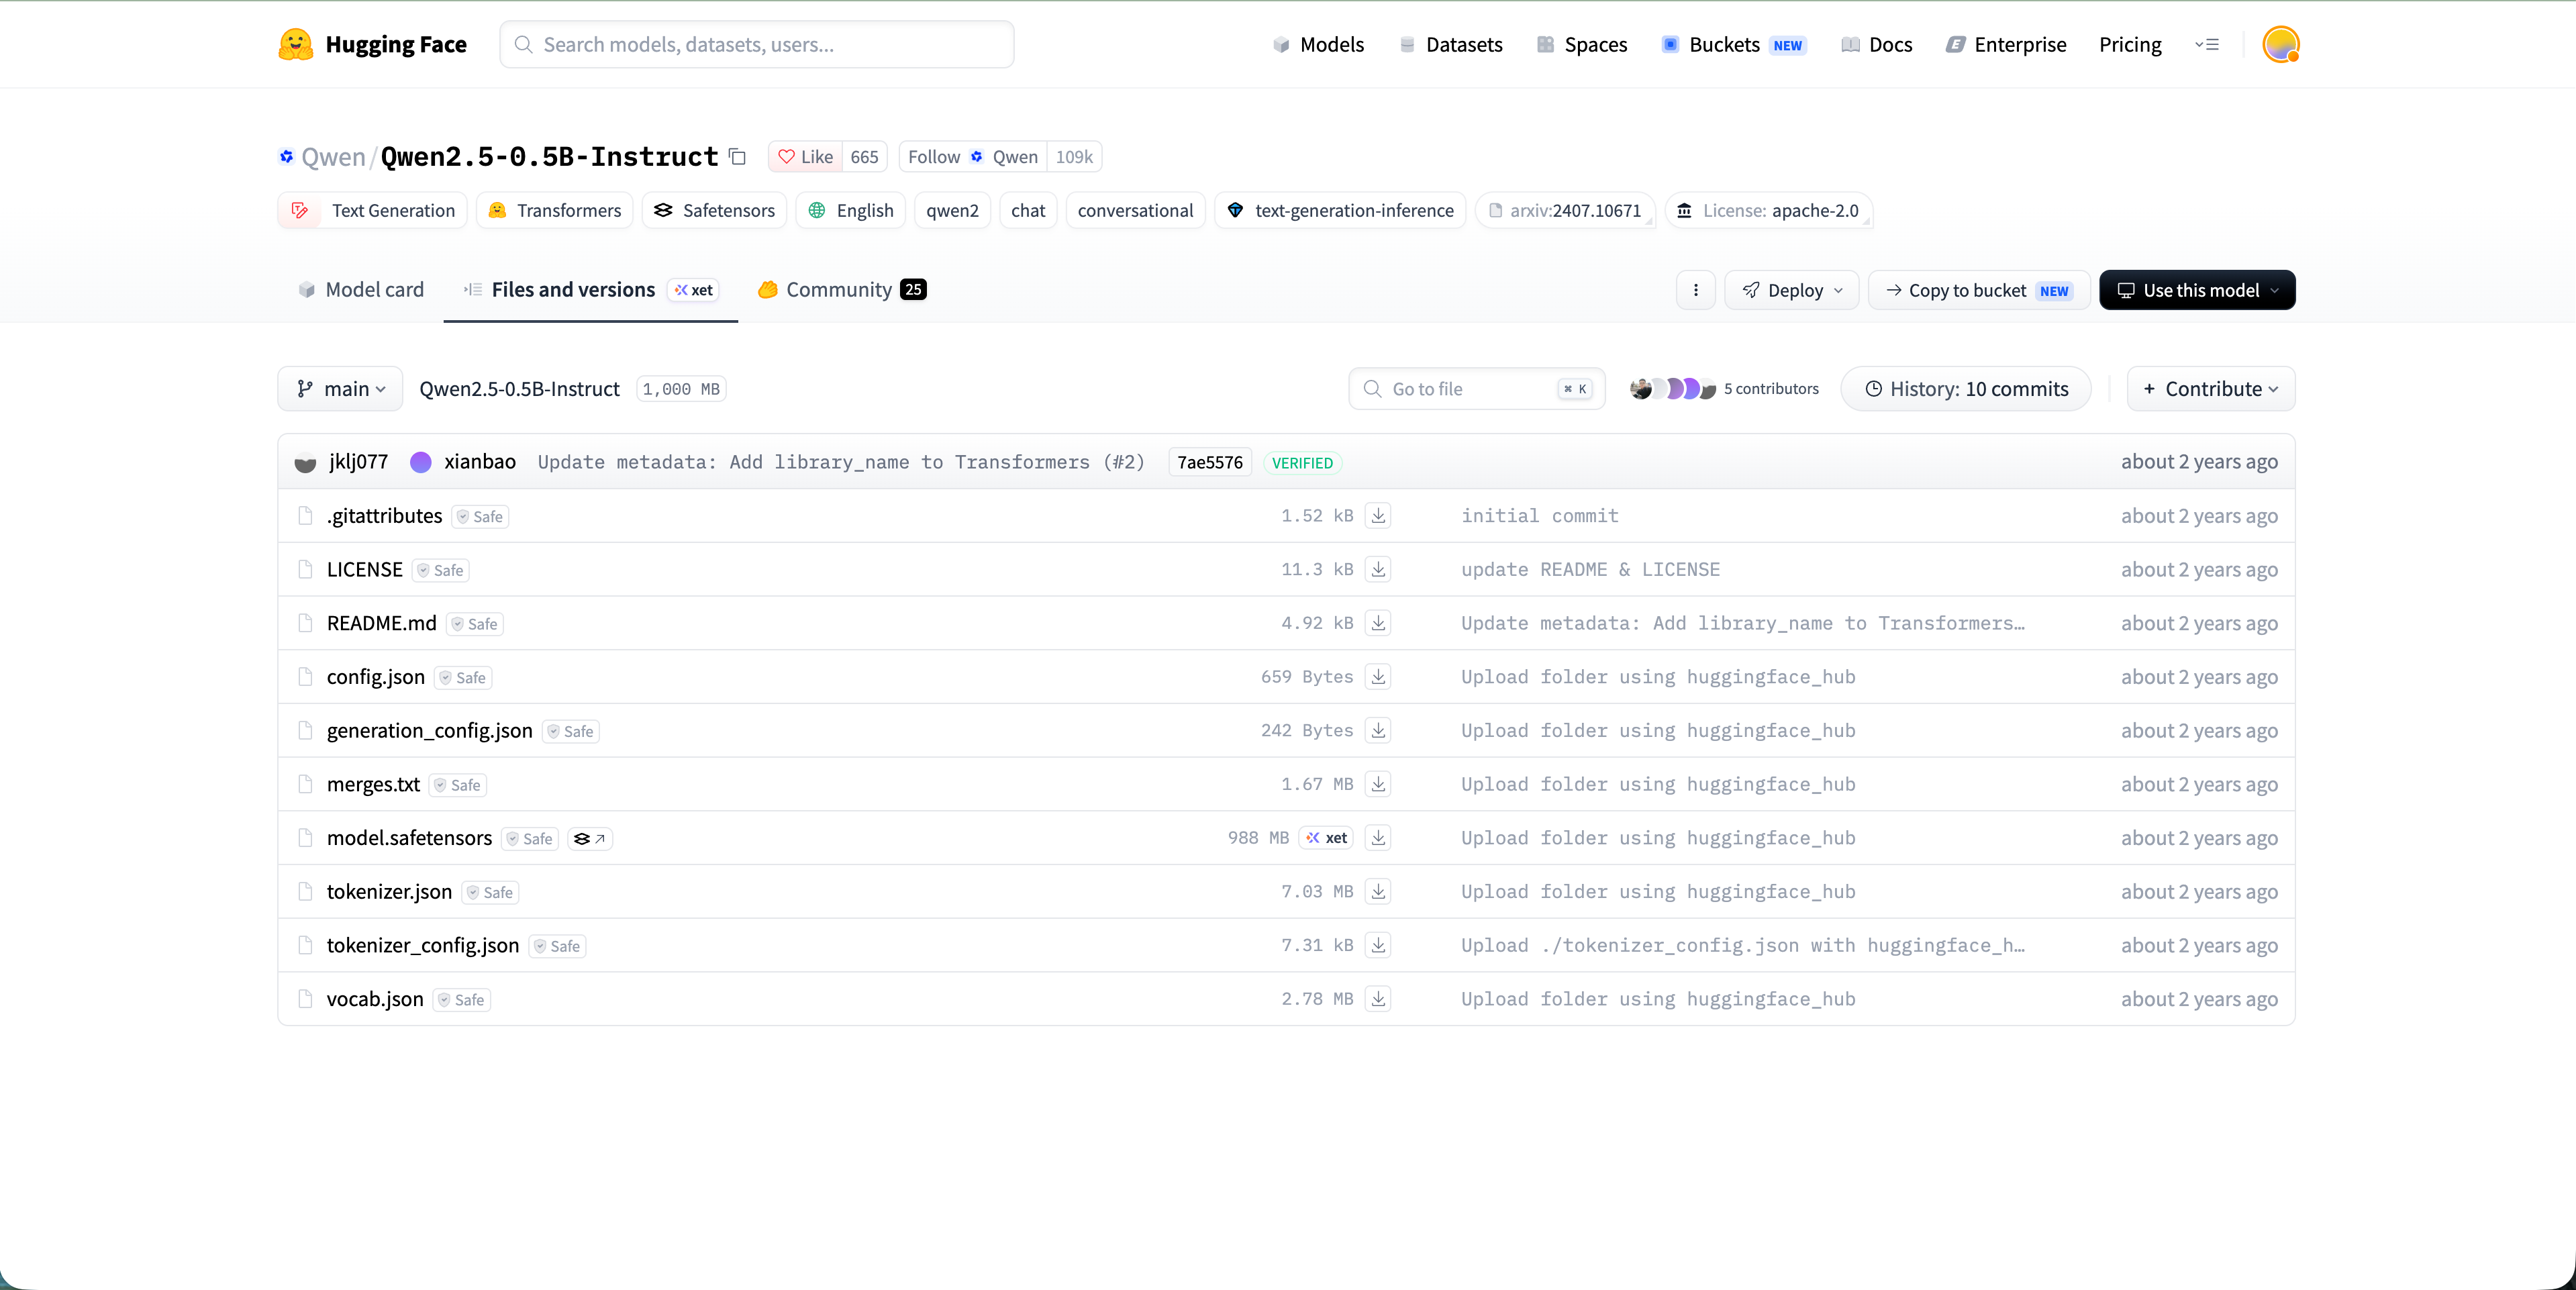Image resolution: width=2576 pixels, height=1290 pixels.
Task: Open the arxiv:2407.10671 tag
Action: click(x=1564, y=211)
